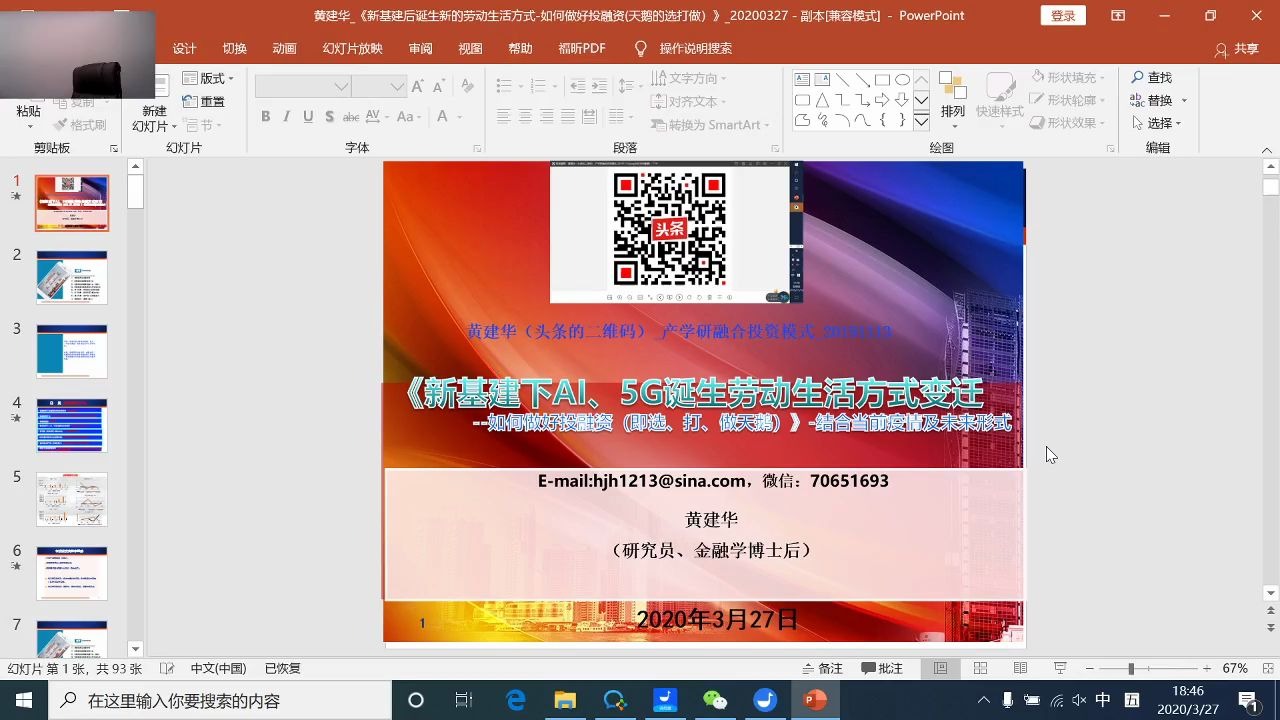
Task: Select the triangle shape in gallery
Action: [x=822, y=100]
